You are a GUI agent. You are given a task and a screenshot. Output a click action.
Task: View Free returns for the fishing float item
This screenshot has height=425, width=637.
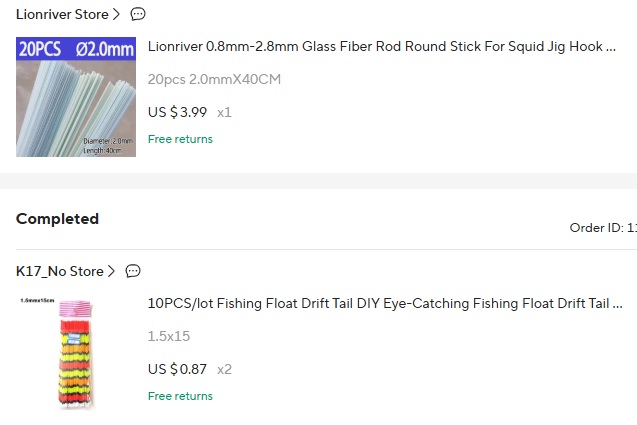180,396
